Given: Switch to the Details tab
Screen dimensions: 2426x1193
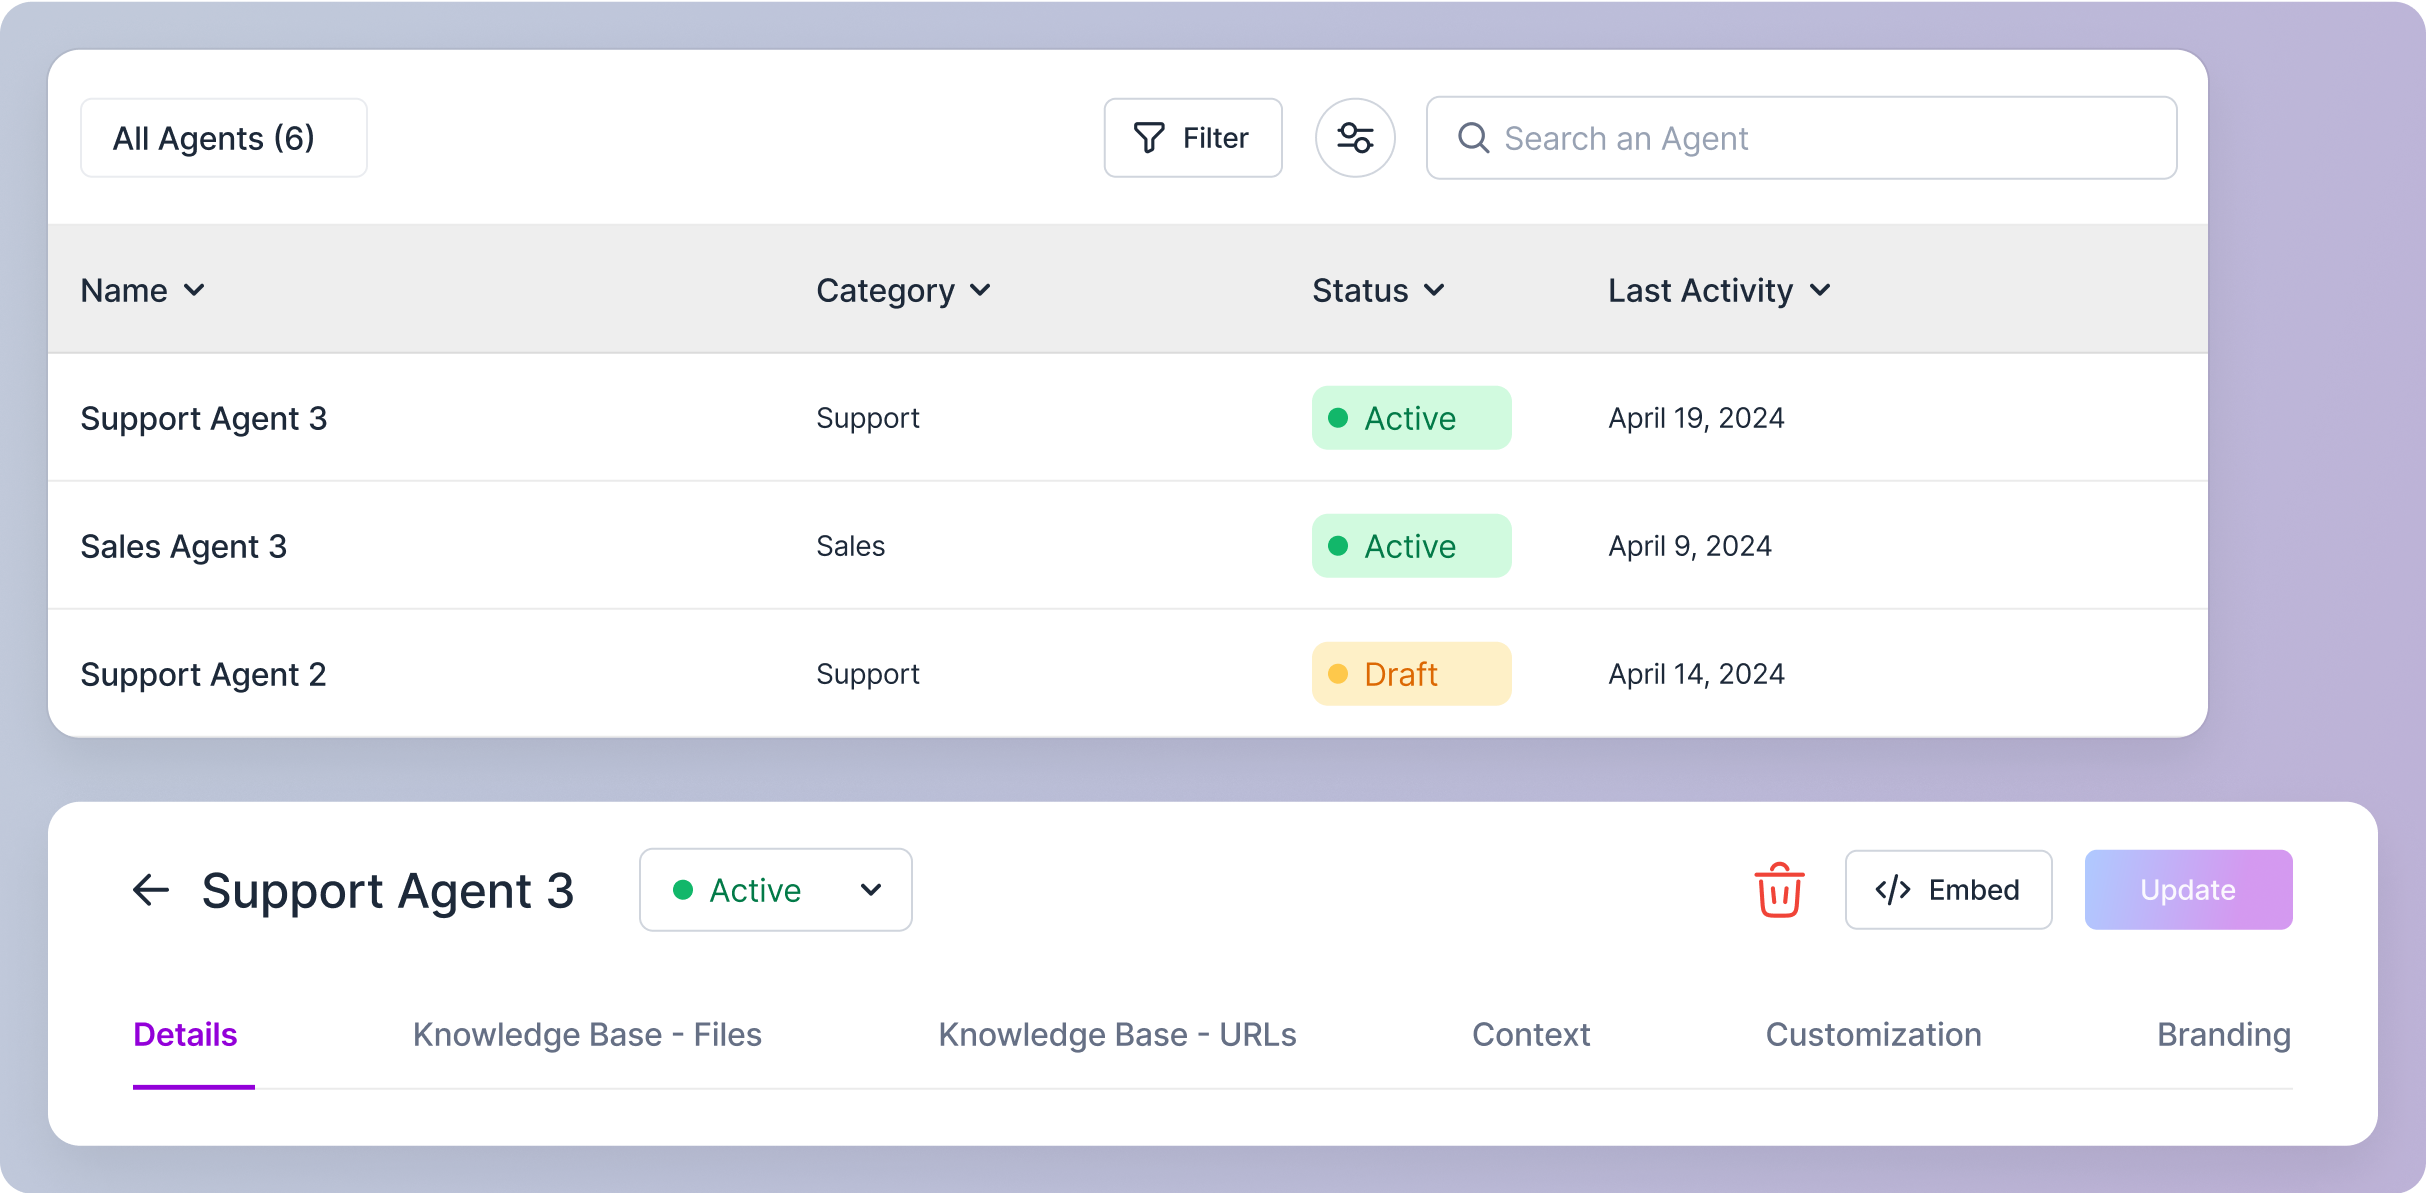Looking at the screenshot, I should (x=186, y=1035).
